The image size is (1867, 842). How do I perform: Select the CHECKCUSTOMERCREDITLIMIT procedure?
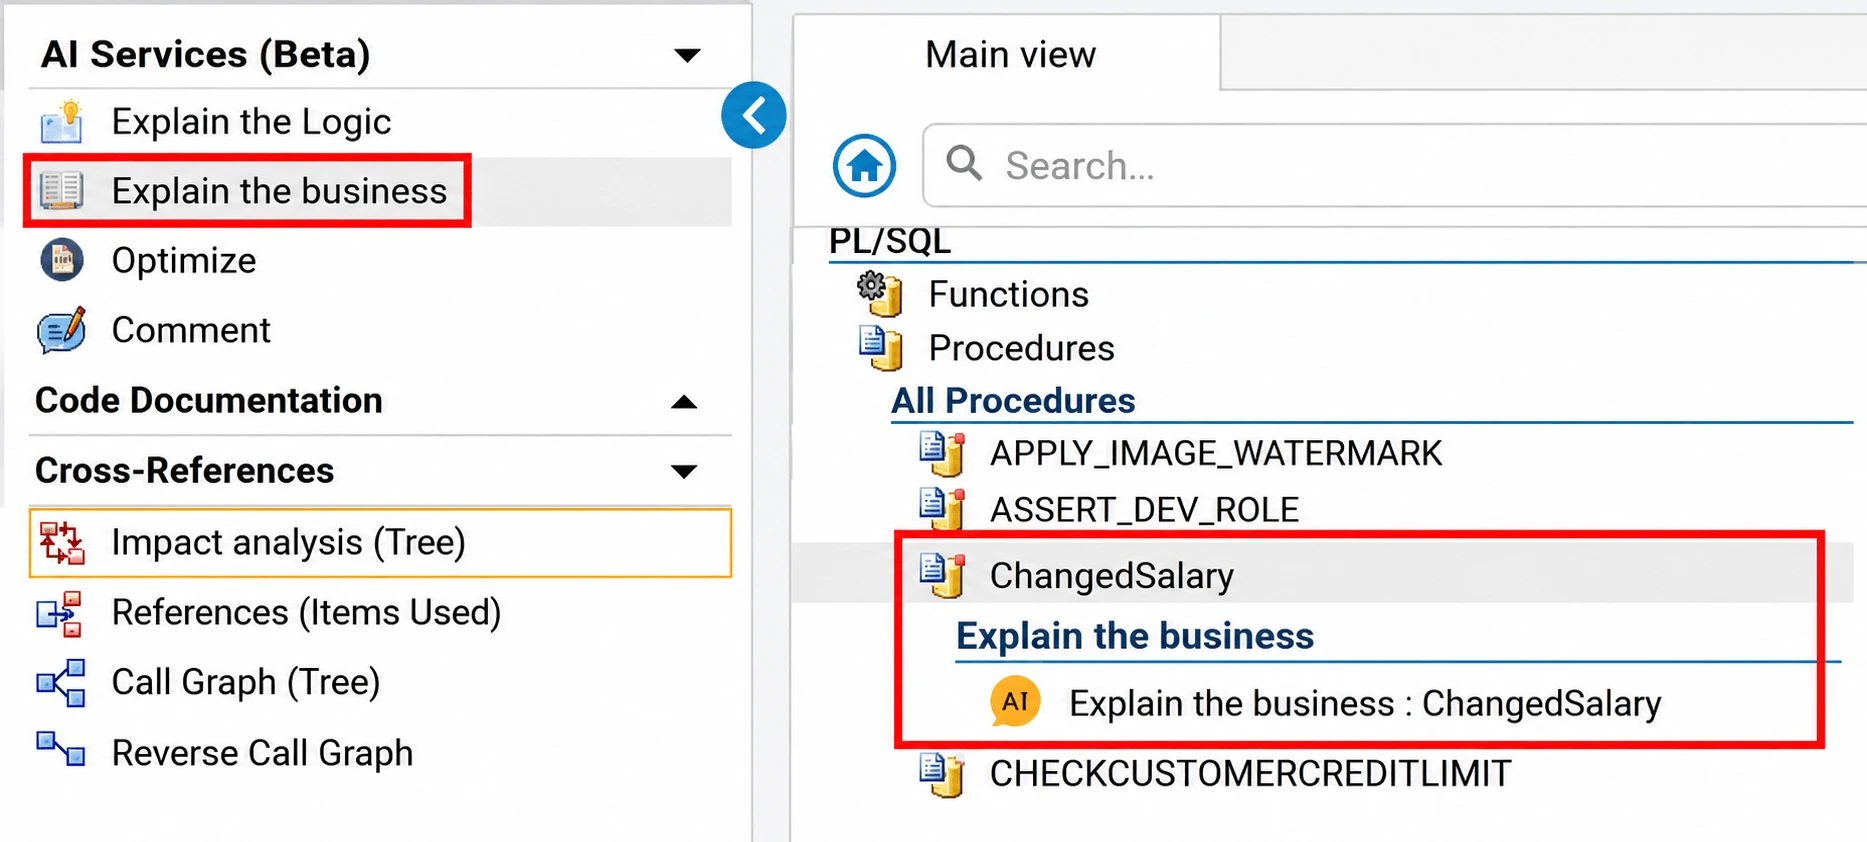(1250, 774)
